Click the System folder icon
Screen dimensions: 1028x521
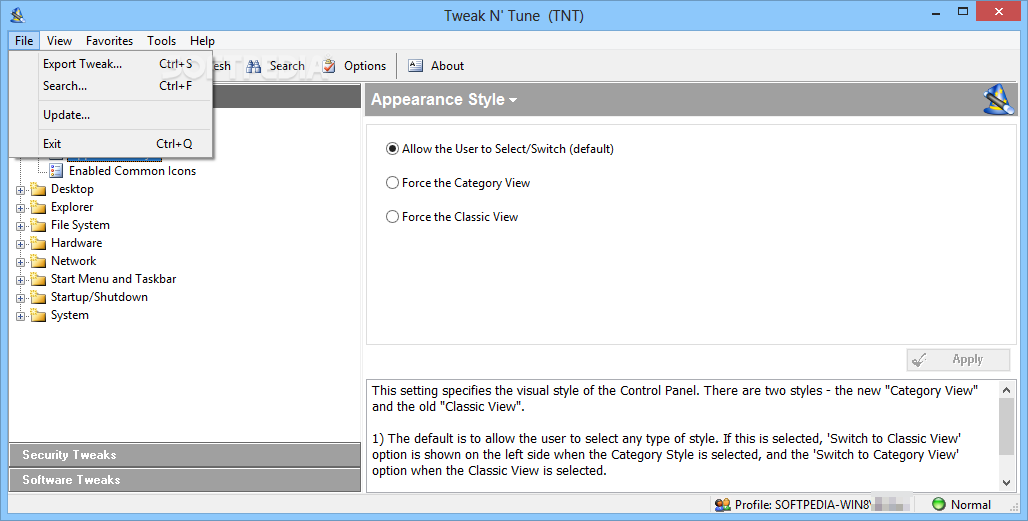(x=39, y=315)
